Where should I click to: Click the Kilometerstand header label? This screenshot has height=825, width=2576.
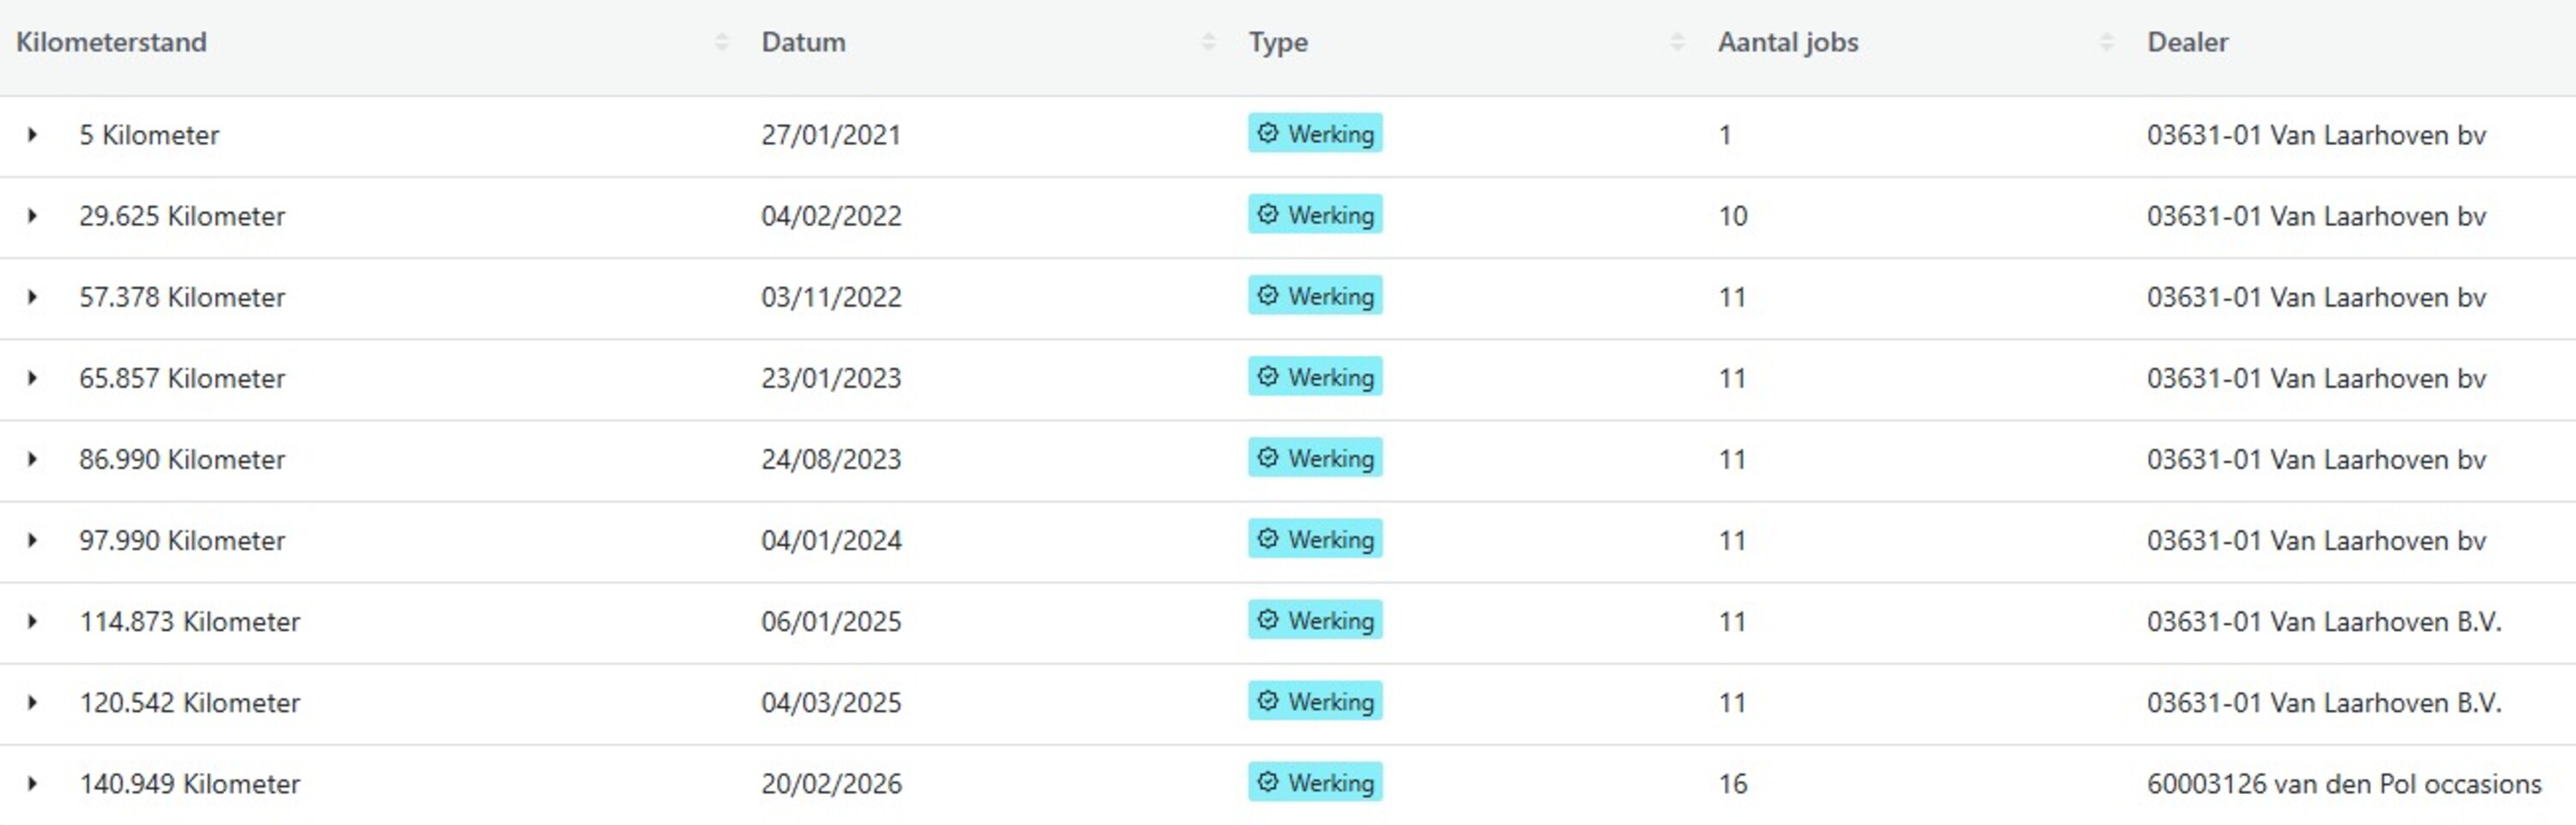[x=111, y=42]
